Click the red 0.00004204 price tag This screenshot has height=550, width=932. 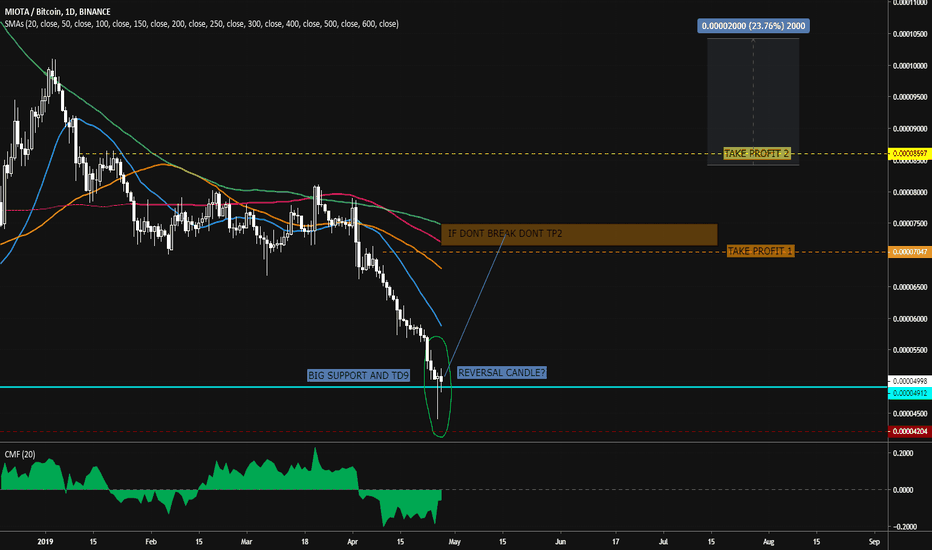(x=909, y=431)
